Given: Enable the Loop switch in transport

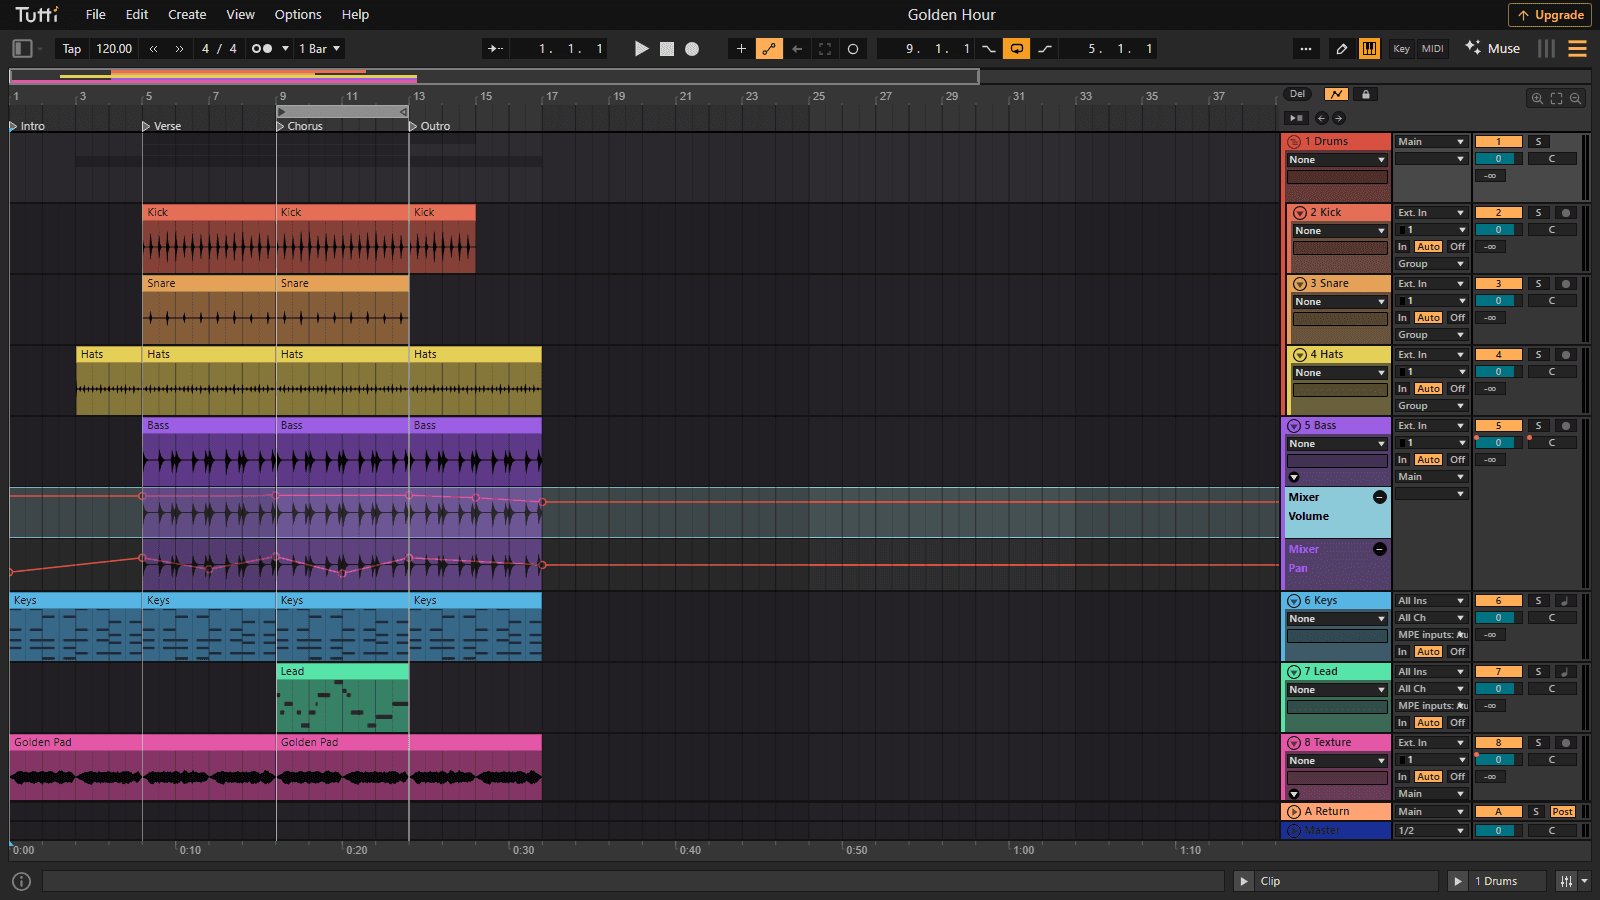Looking at the screenshot, I should [x=1017, y=48].
